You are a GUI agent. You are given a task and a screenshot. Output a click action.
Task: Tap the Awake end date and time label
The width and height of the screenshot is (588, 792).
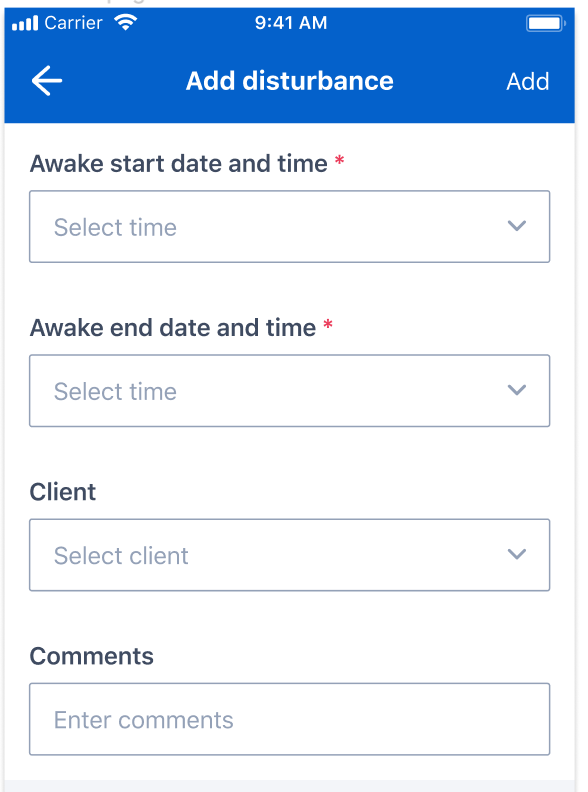tap(173, 328)
